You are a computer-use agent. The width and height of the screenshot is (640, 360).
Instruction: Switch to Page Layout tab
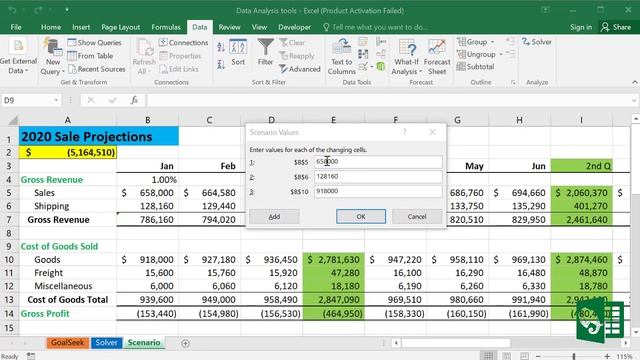tap(120, 27)
